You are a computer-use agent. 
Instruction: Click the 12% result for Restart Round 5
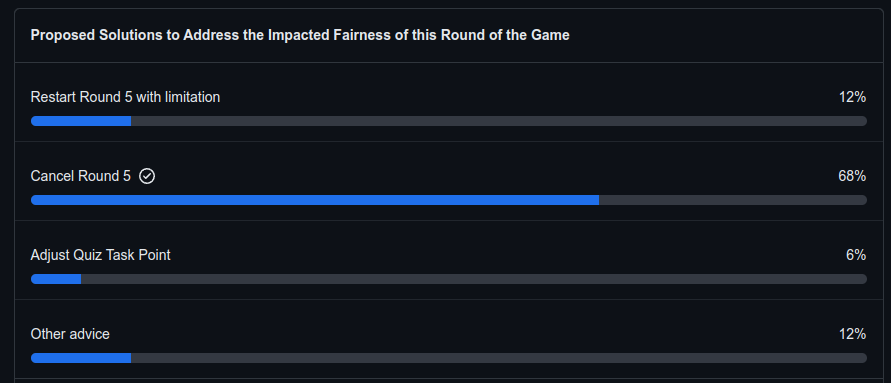pyautogui.click(x=852, y=97)
